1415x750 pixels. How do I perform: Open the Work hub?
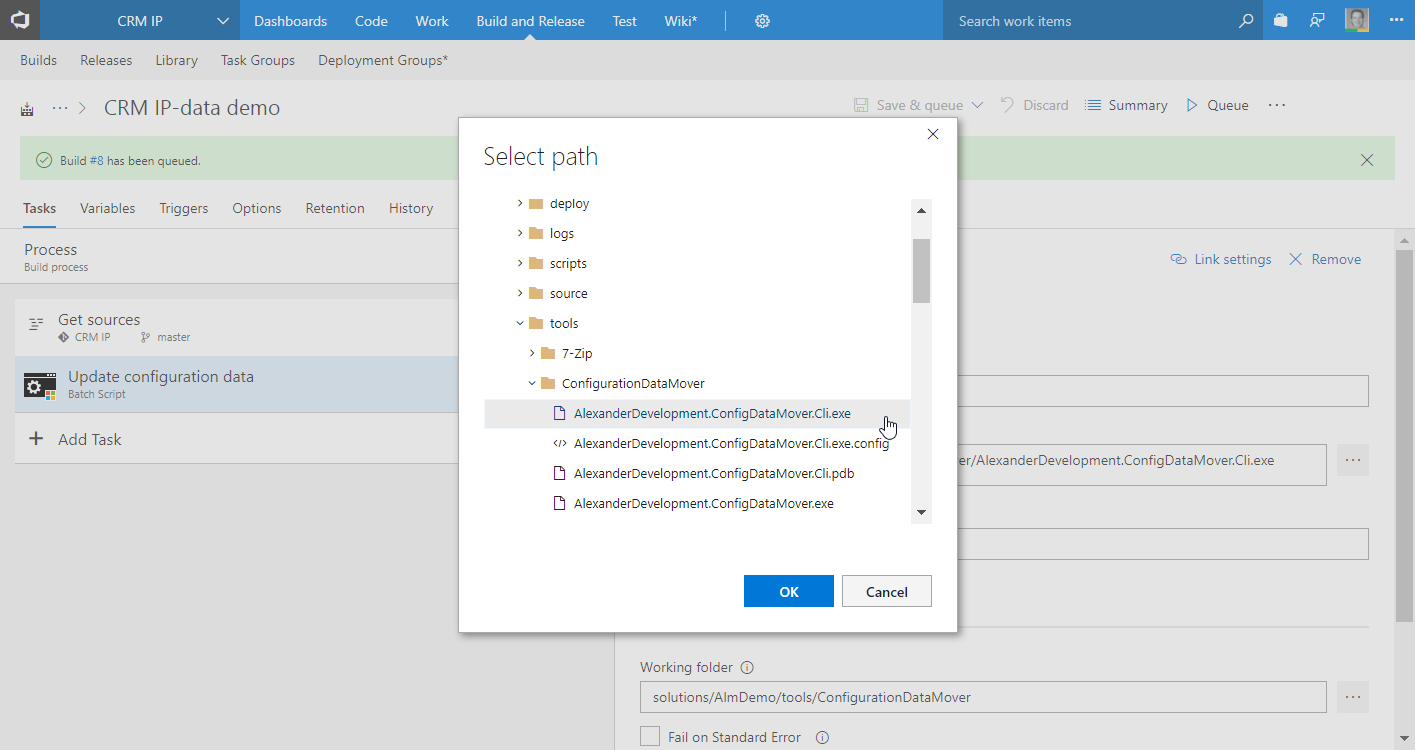point(432,21)
